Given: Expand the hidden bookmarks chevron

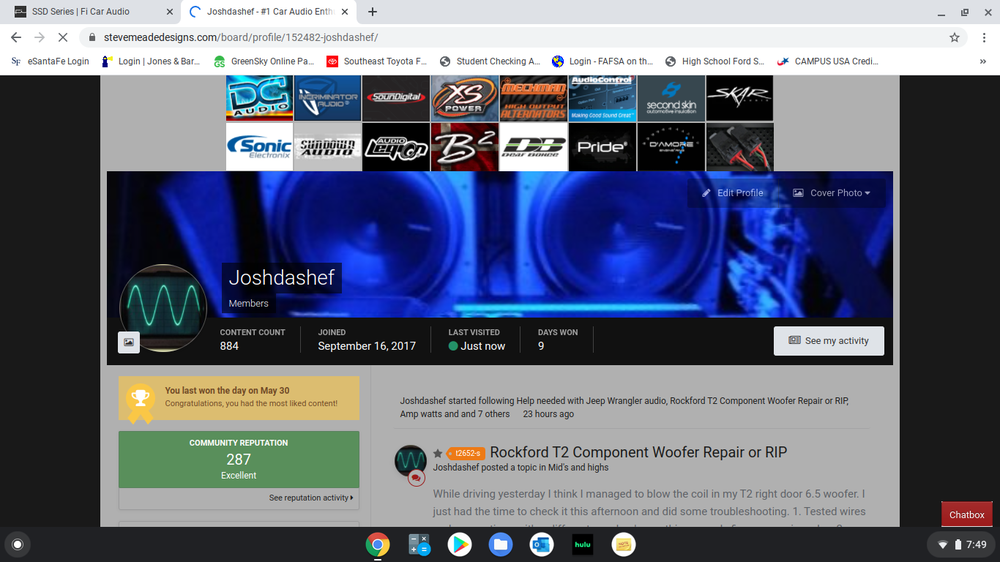Looking at the screenshot, I should click(x=983, y=61).
